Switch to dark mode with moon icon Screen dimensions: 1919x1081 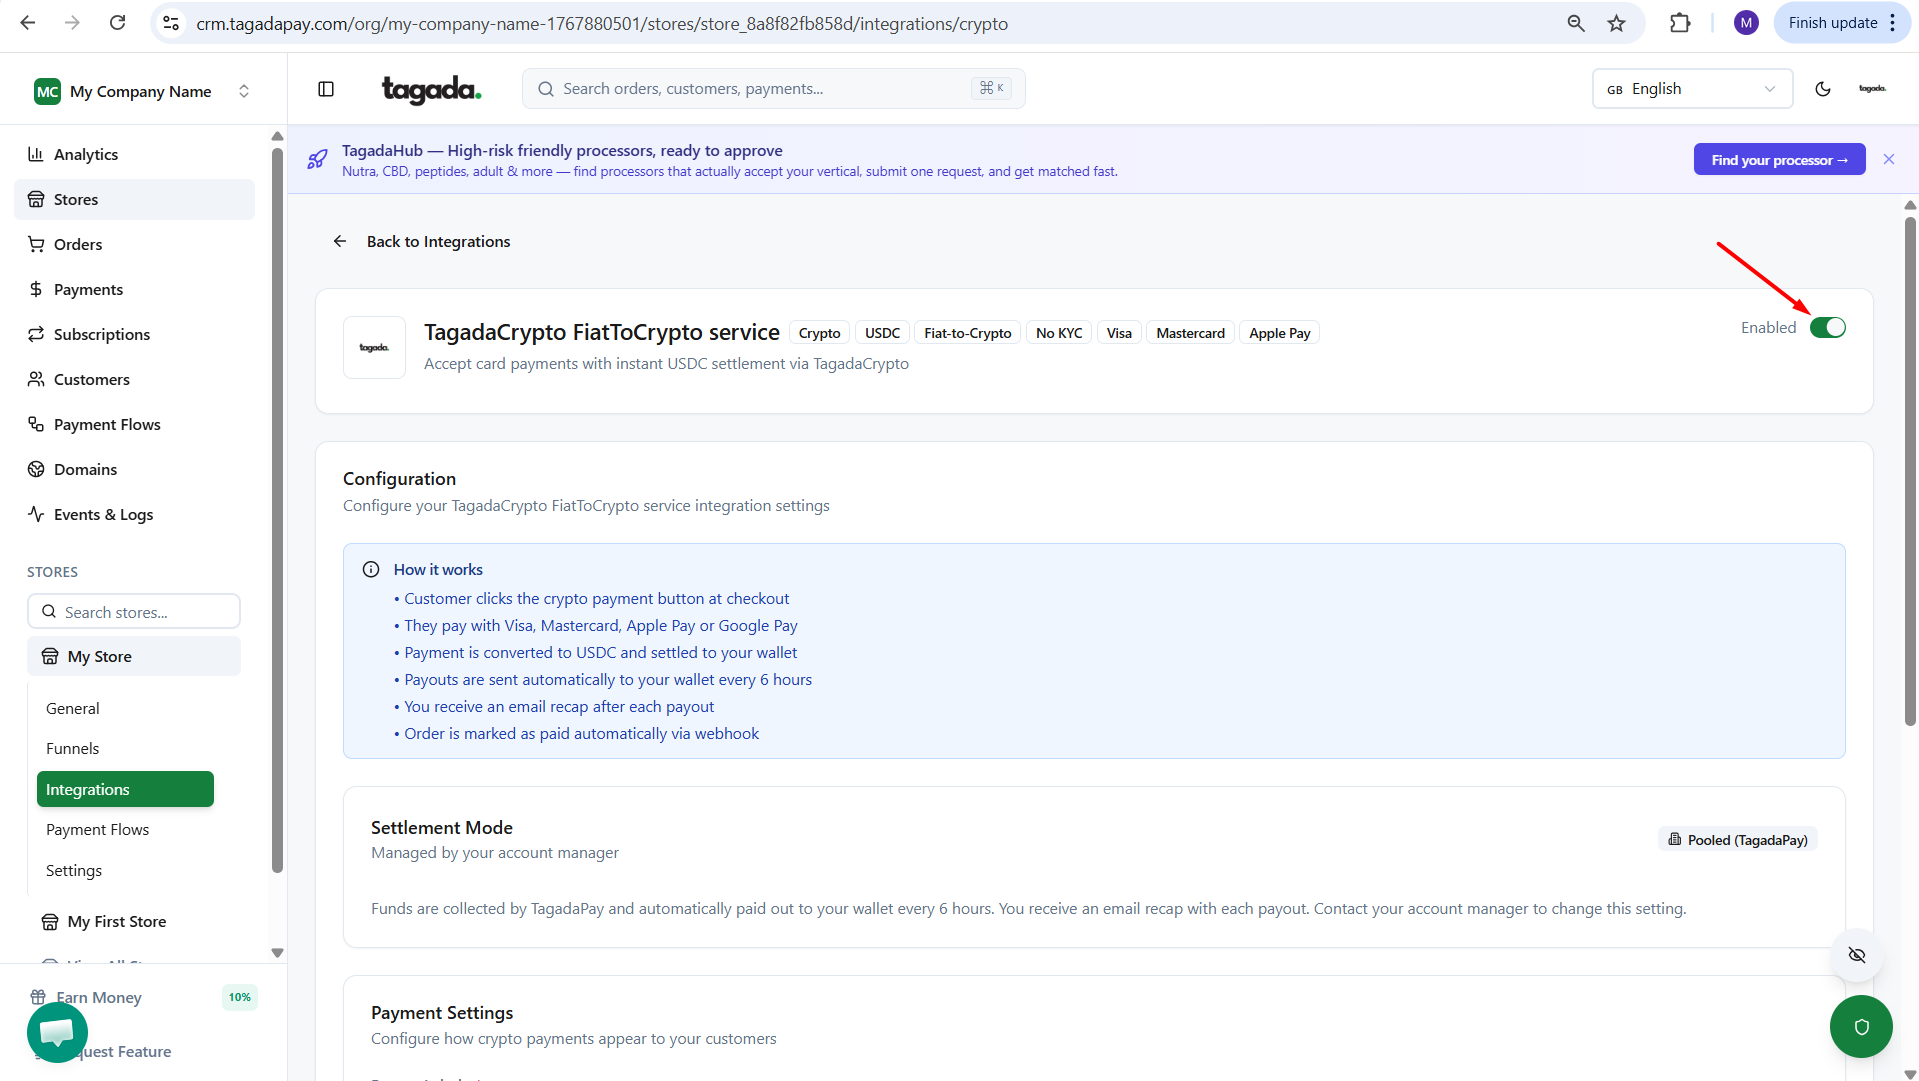click(x=1822, y=89)
